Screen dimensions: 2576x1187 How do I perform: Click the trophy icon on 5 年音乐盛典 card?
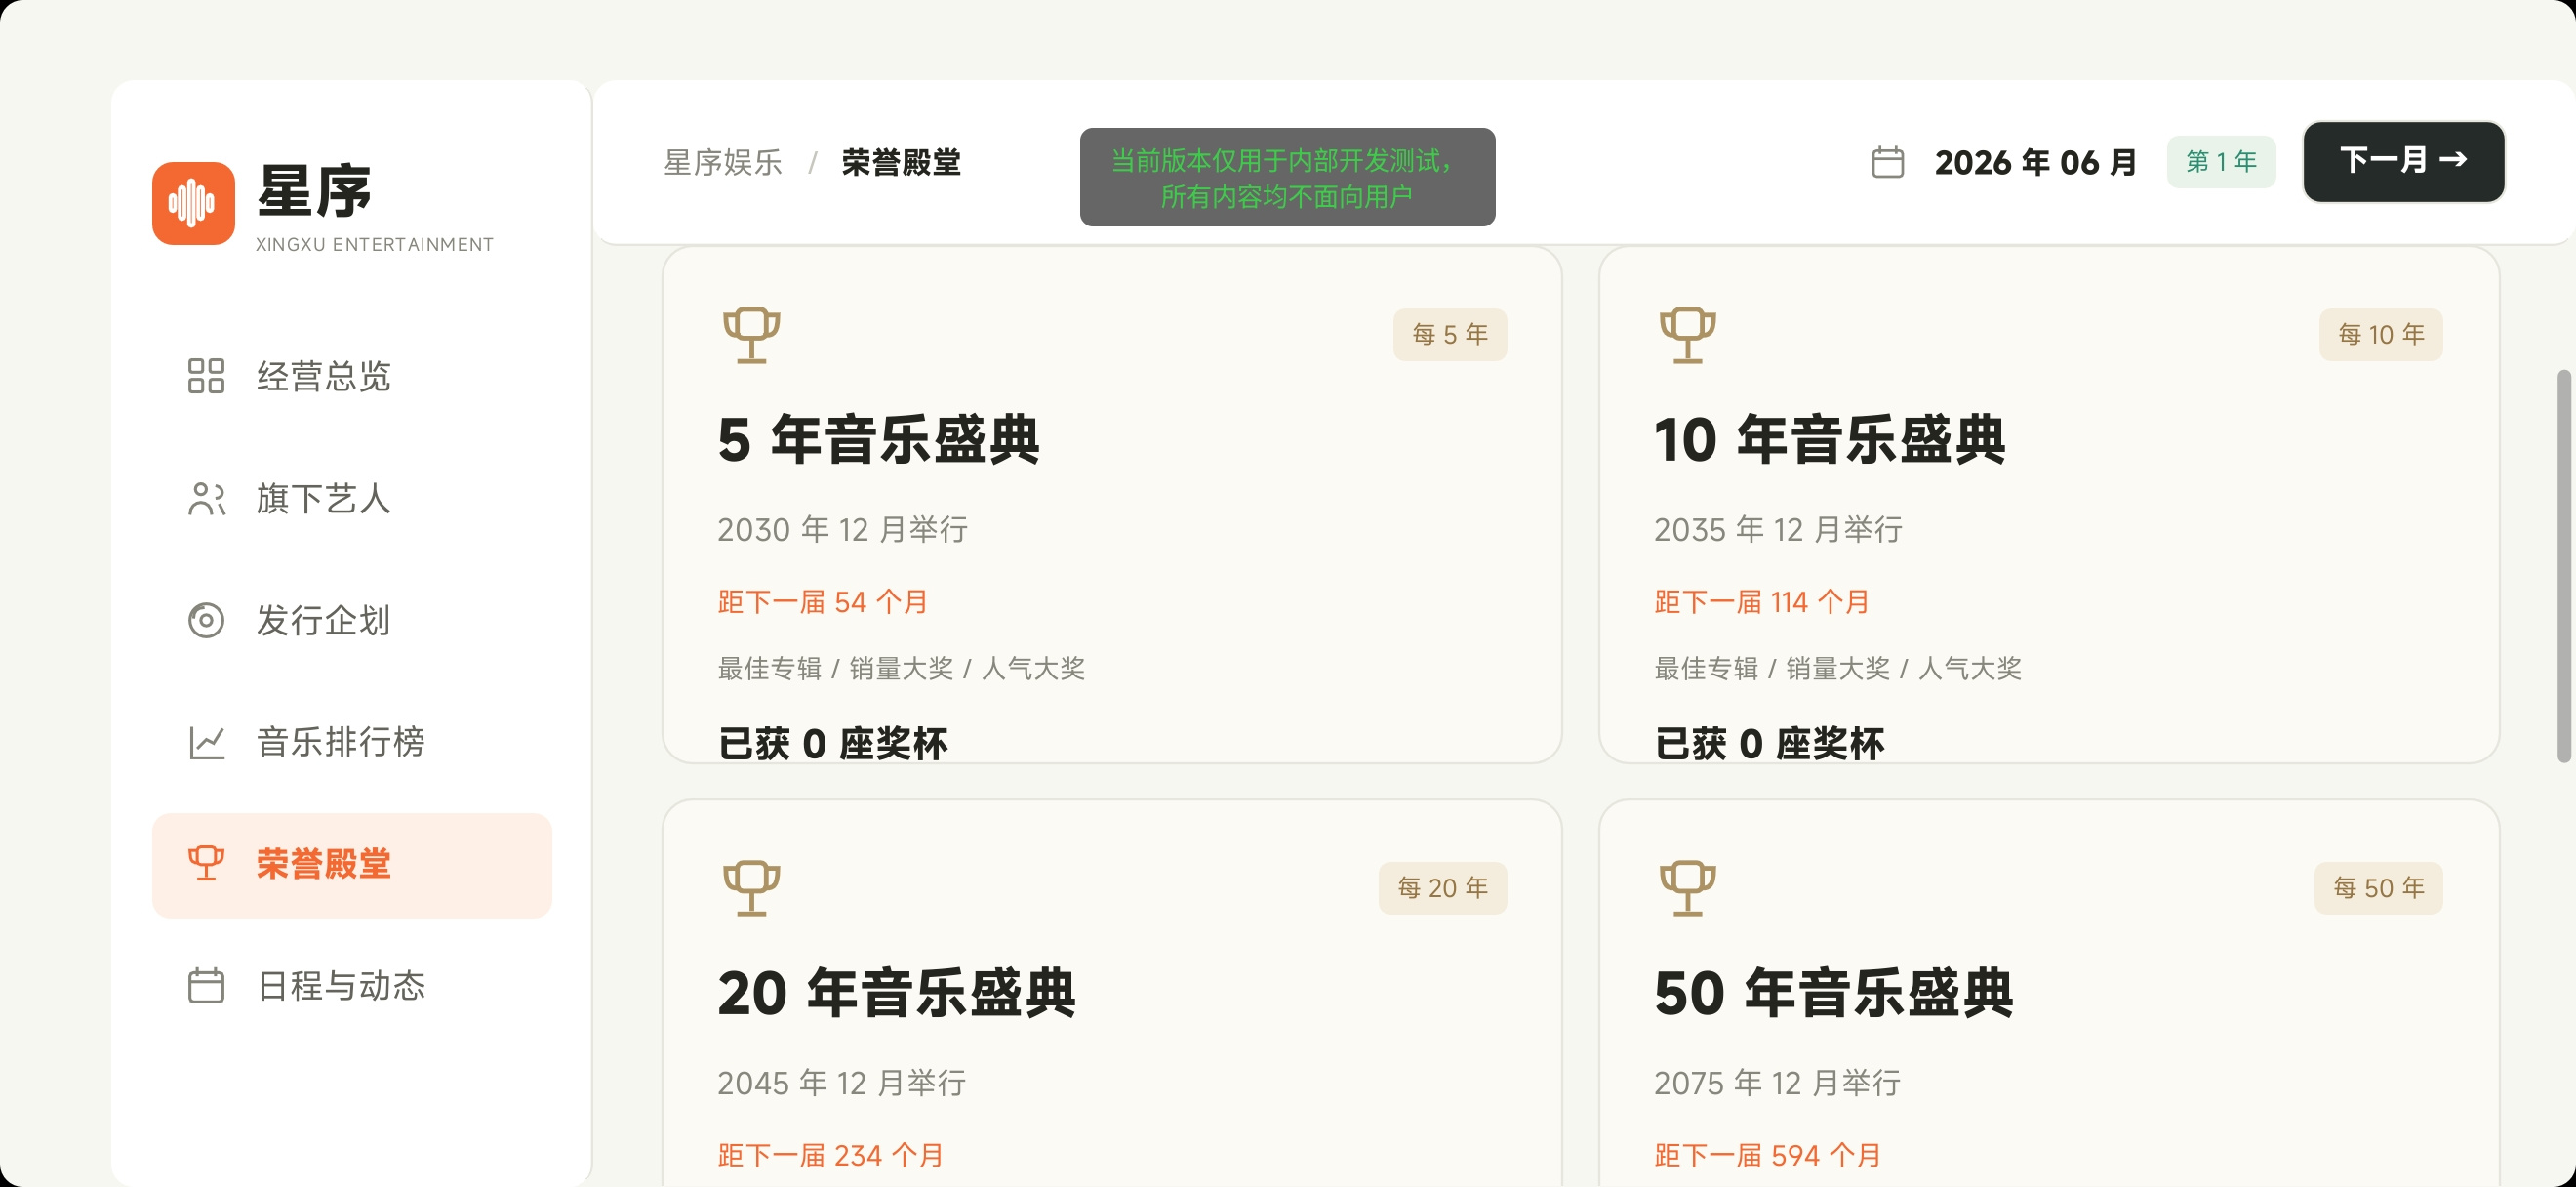coord(751,334)
